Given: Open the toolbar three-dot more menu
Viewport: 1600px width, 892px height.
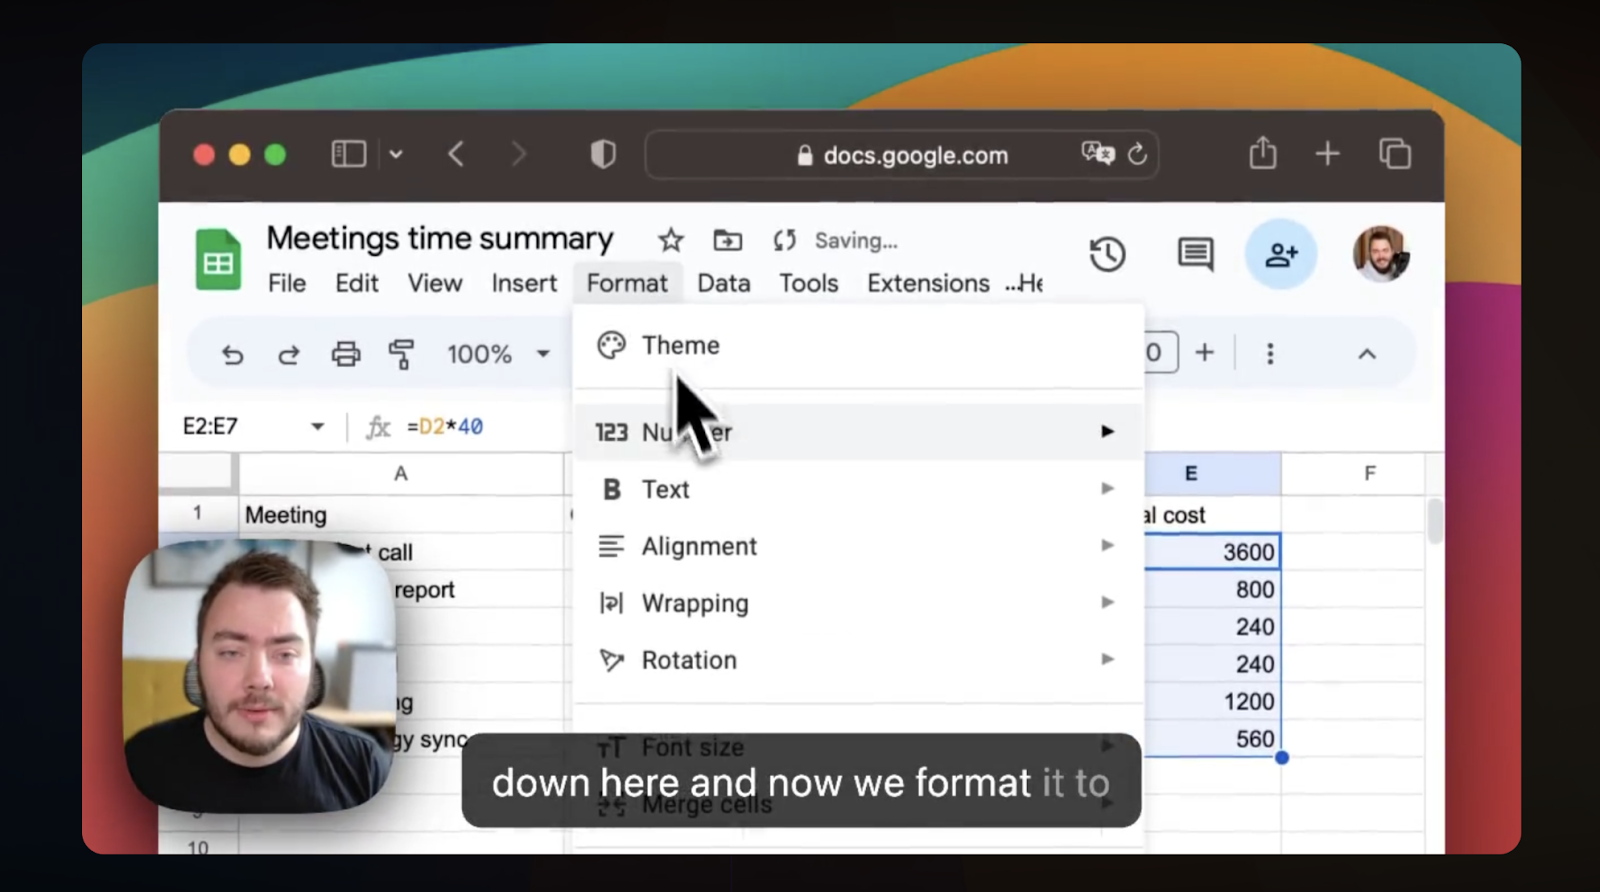Looking at the screenshot, I should 1270,353.
